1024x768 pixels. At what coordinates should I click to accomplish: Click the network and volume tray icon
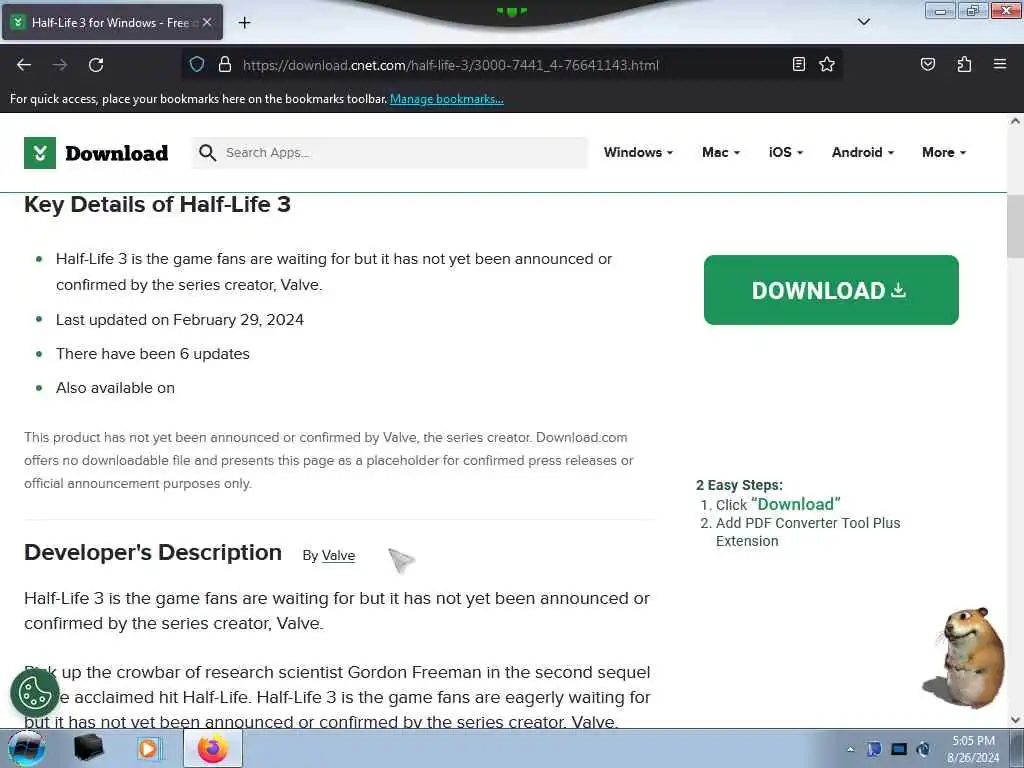[x=923, y=749]
